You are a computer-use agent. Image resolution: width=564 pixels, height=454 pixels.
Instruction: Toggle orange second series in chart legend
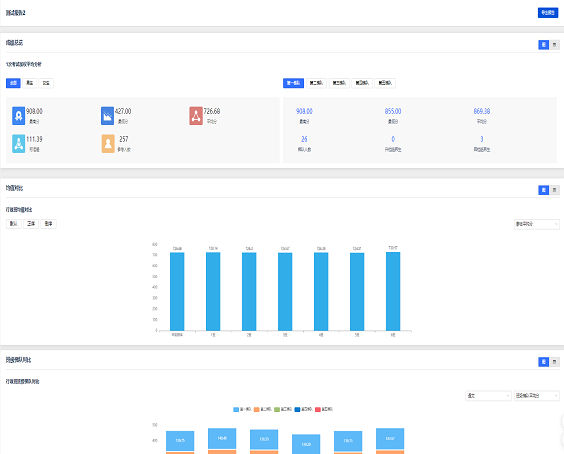click(x=263, y=409)
